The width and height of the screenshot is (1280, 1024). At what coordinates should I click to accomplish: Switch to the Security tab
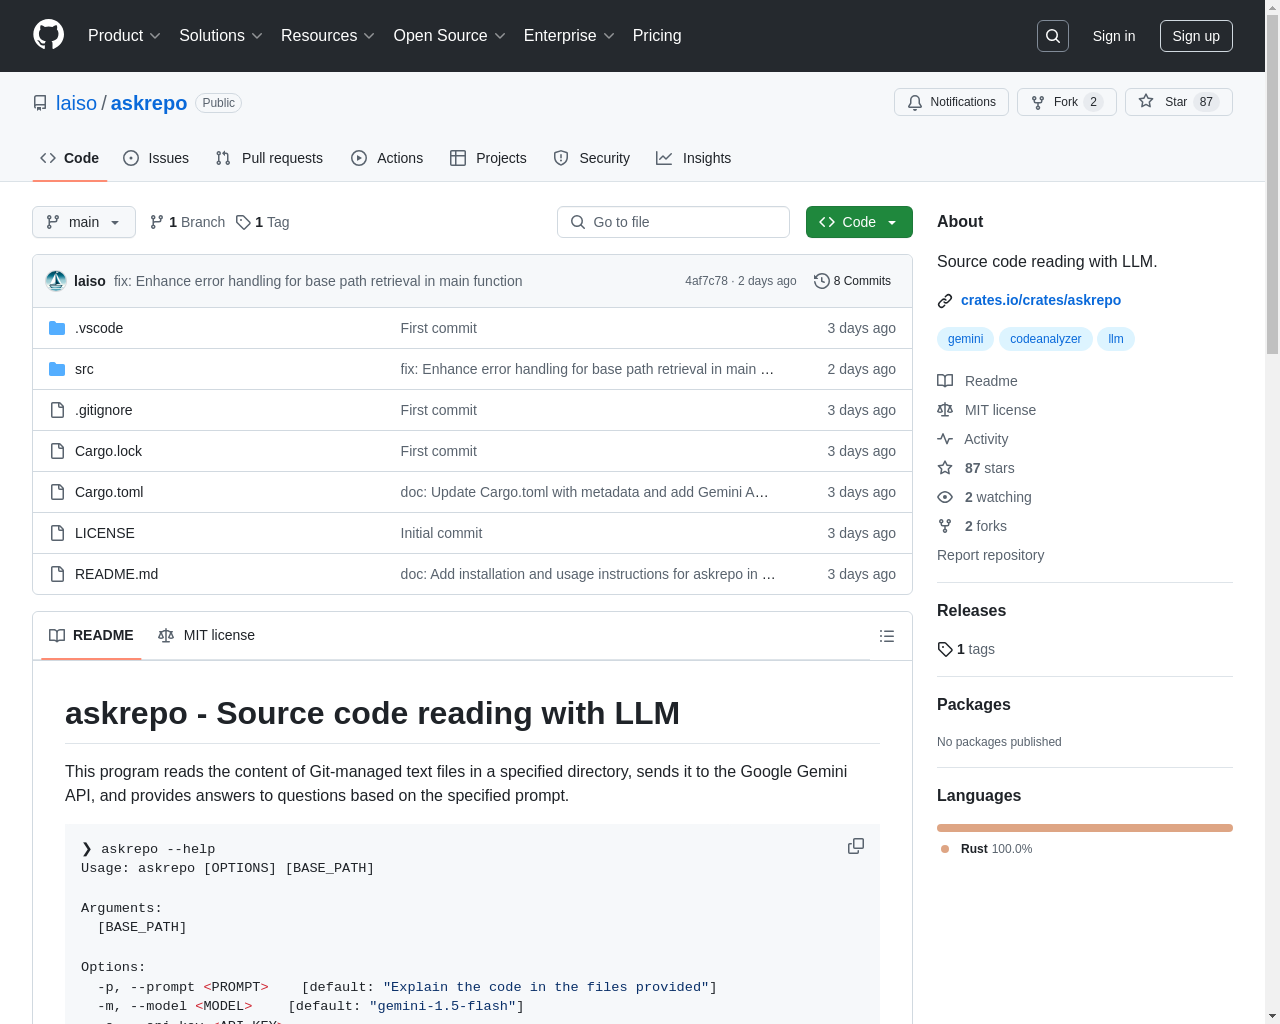point(592,158)
